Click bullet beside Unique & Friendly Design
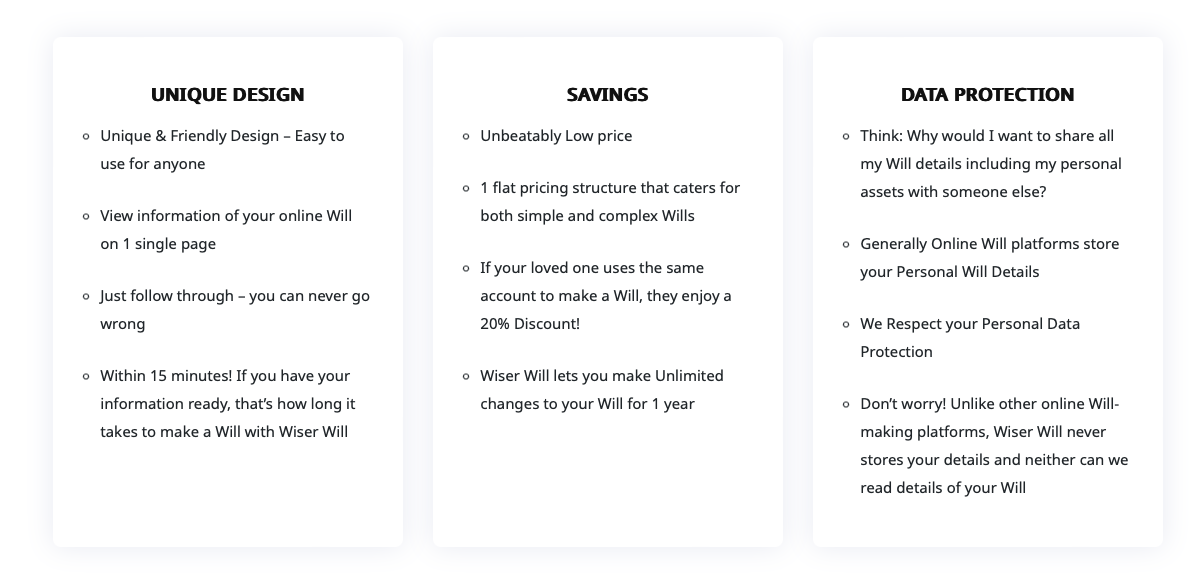 [x=87, y=136]
